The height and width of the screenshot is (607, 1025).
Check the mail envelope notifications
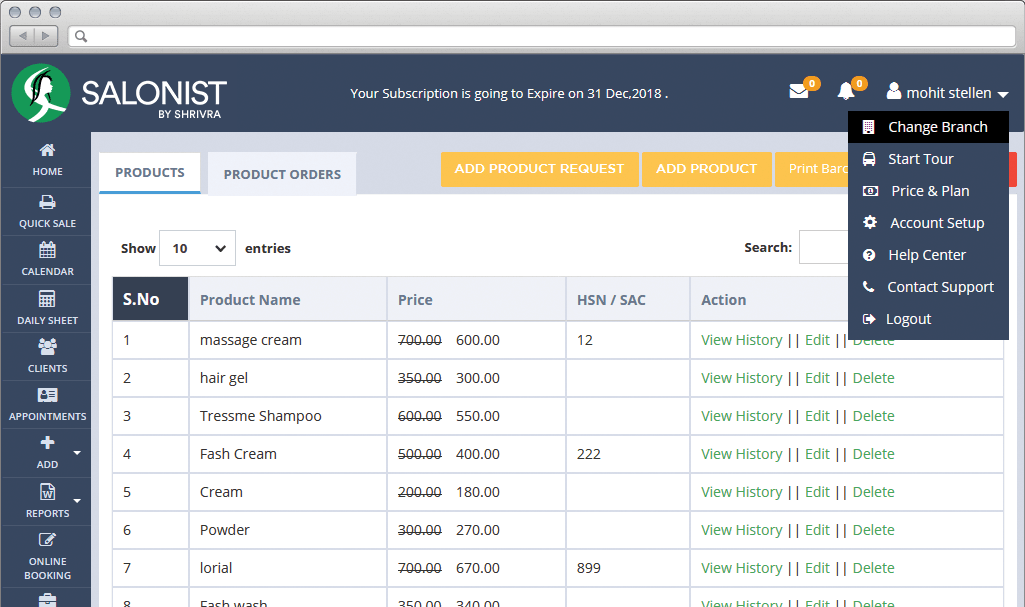coord(799,91)
